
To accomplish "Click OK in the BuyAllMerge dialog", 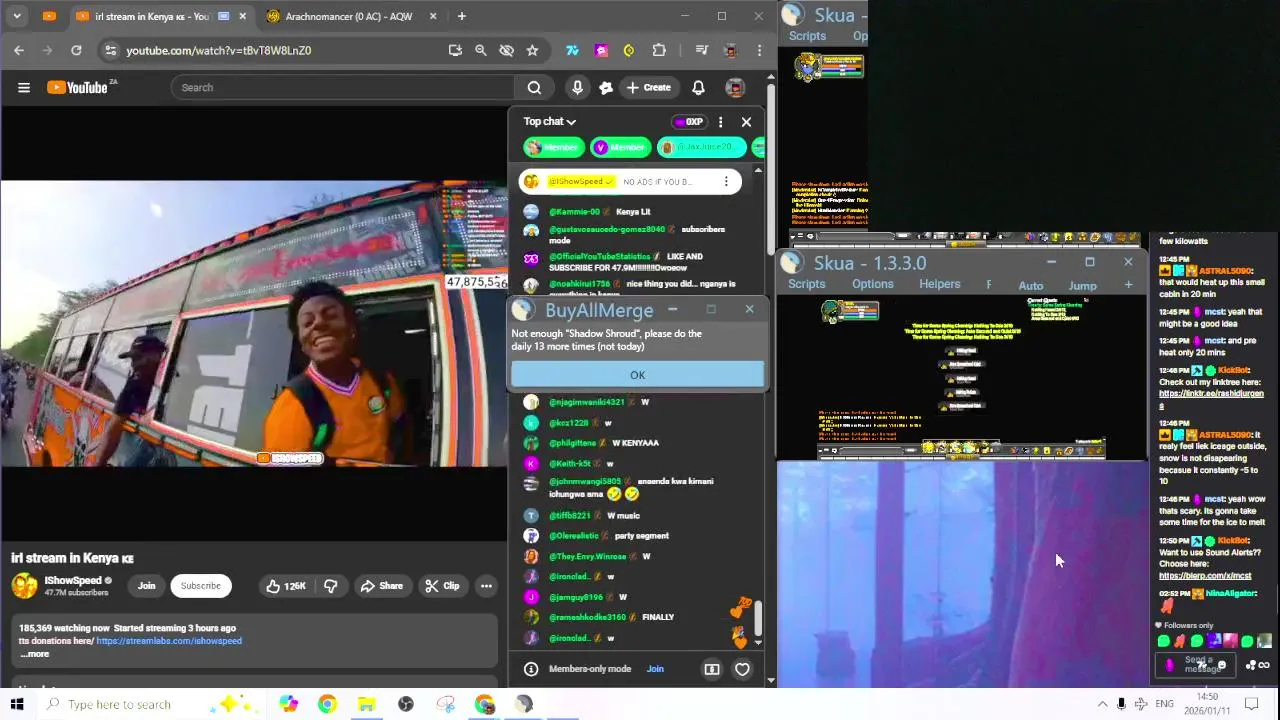I will pos(637,375).
